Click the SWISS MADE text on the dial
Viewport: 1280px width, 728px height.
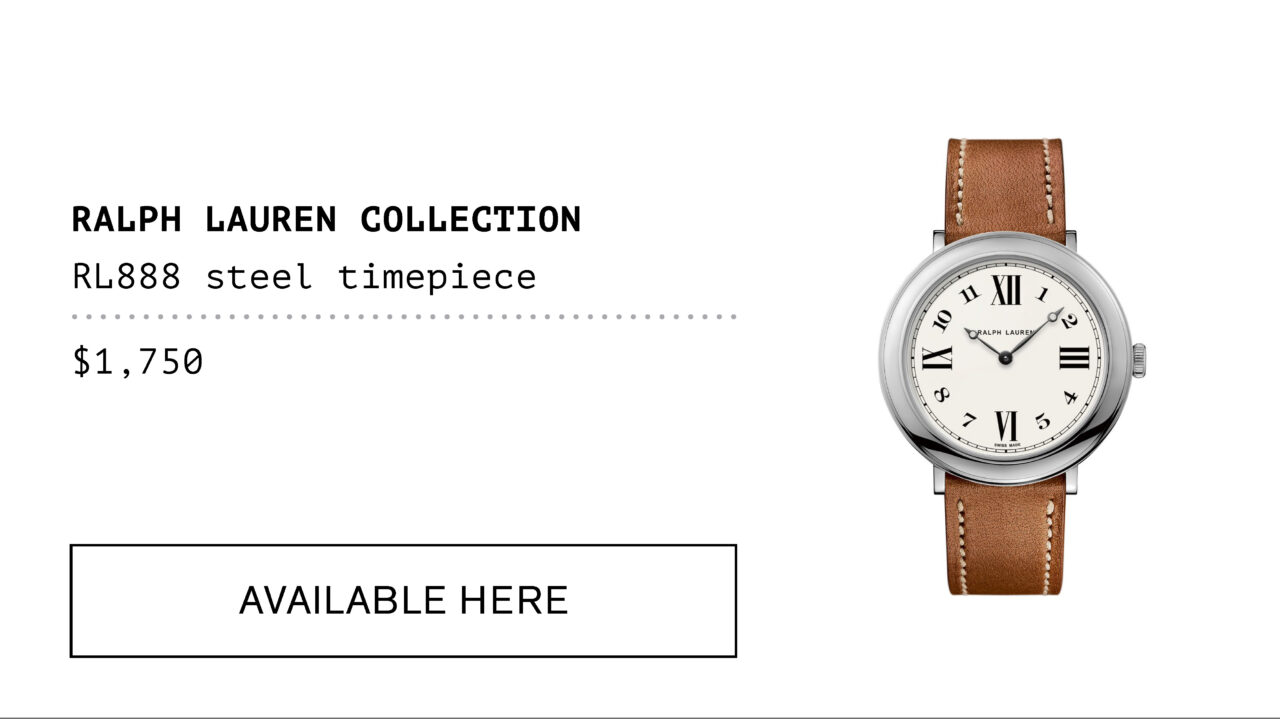click(1006, 445)
